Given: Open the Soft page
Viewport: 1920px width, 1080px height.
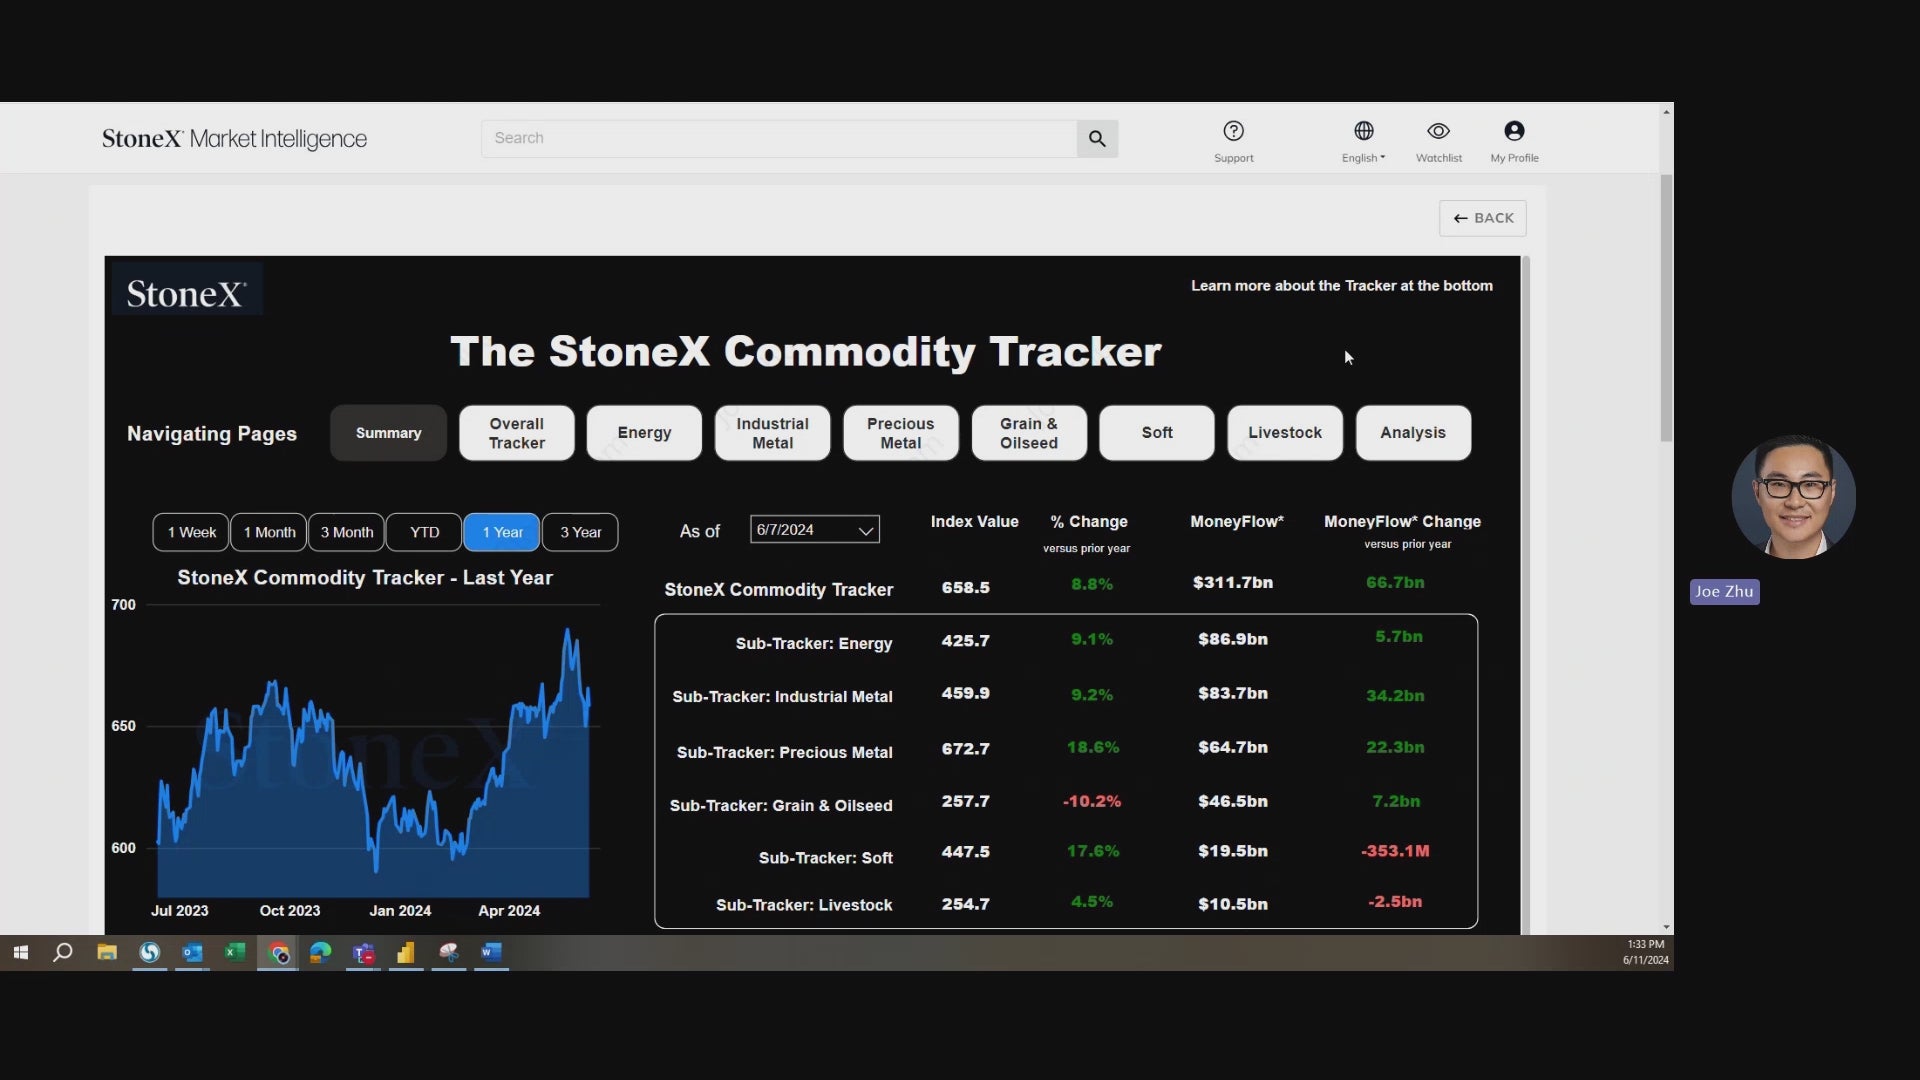Looking at the screenshot, I should [1157, 433].
